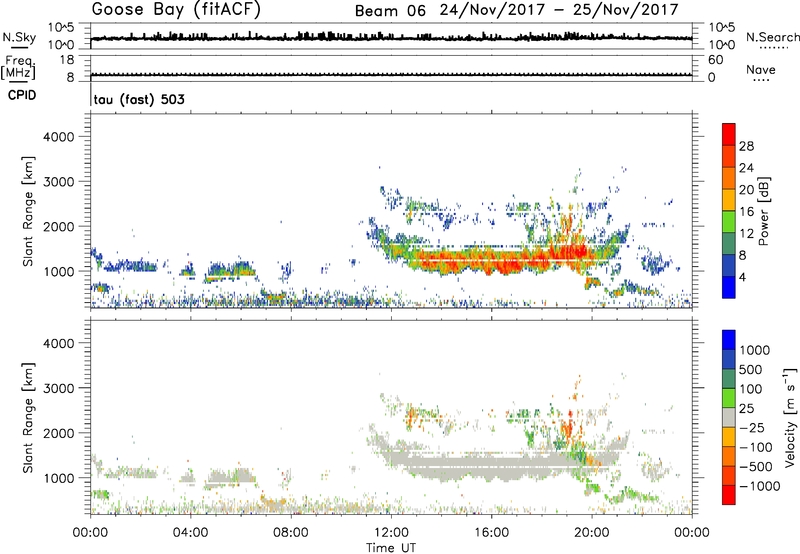Click the Power [dB] colorbar title
This screenshot has width=800, height=554.
(763, 211)
